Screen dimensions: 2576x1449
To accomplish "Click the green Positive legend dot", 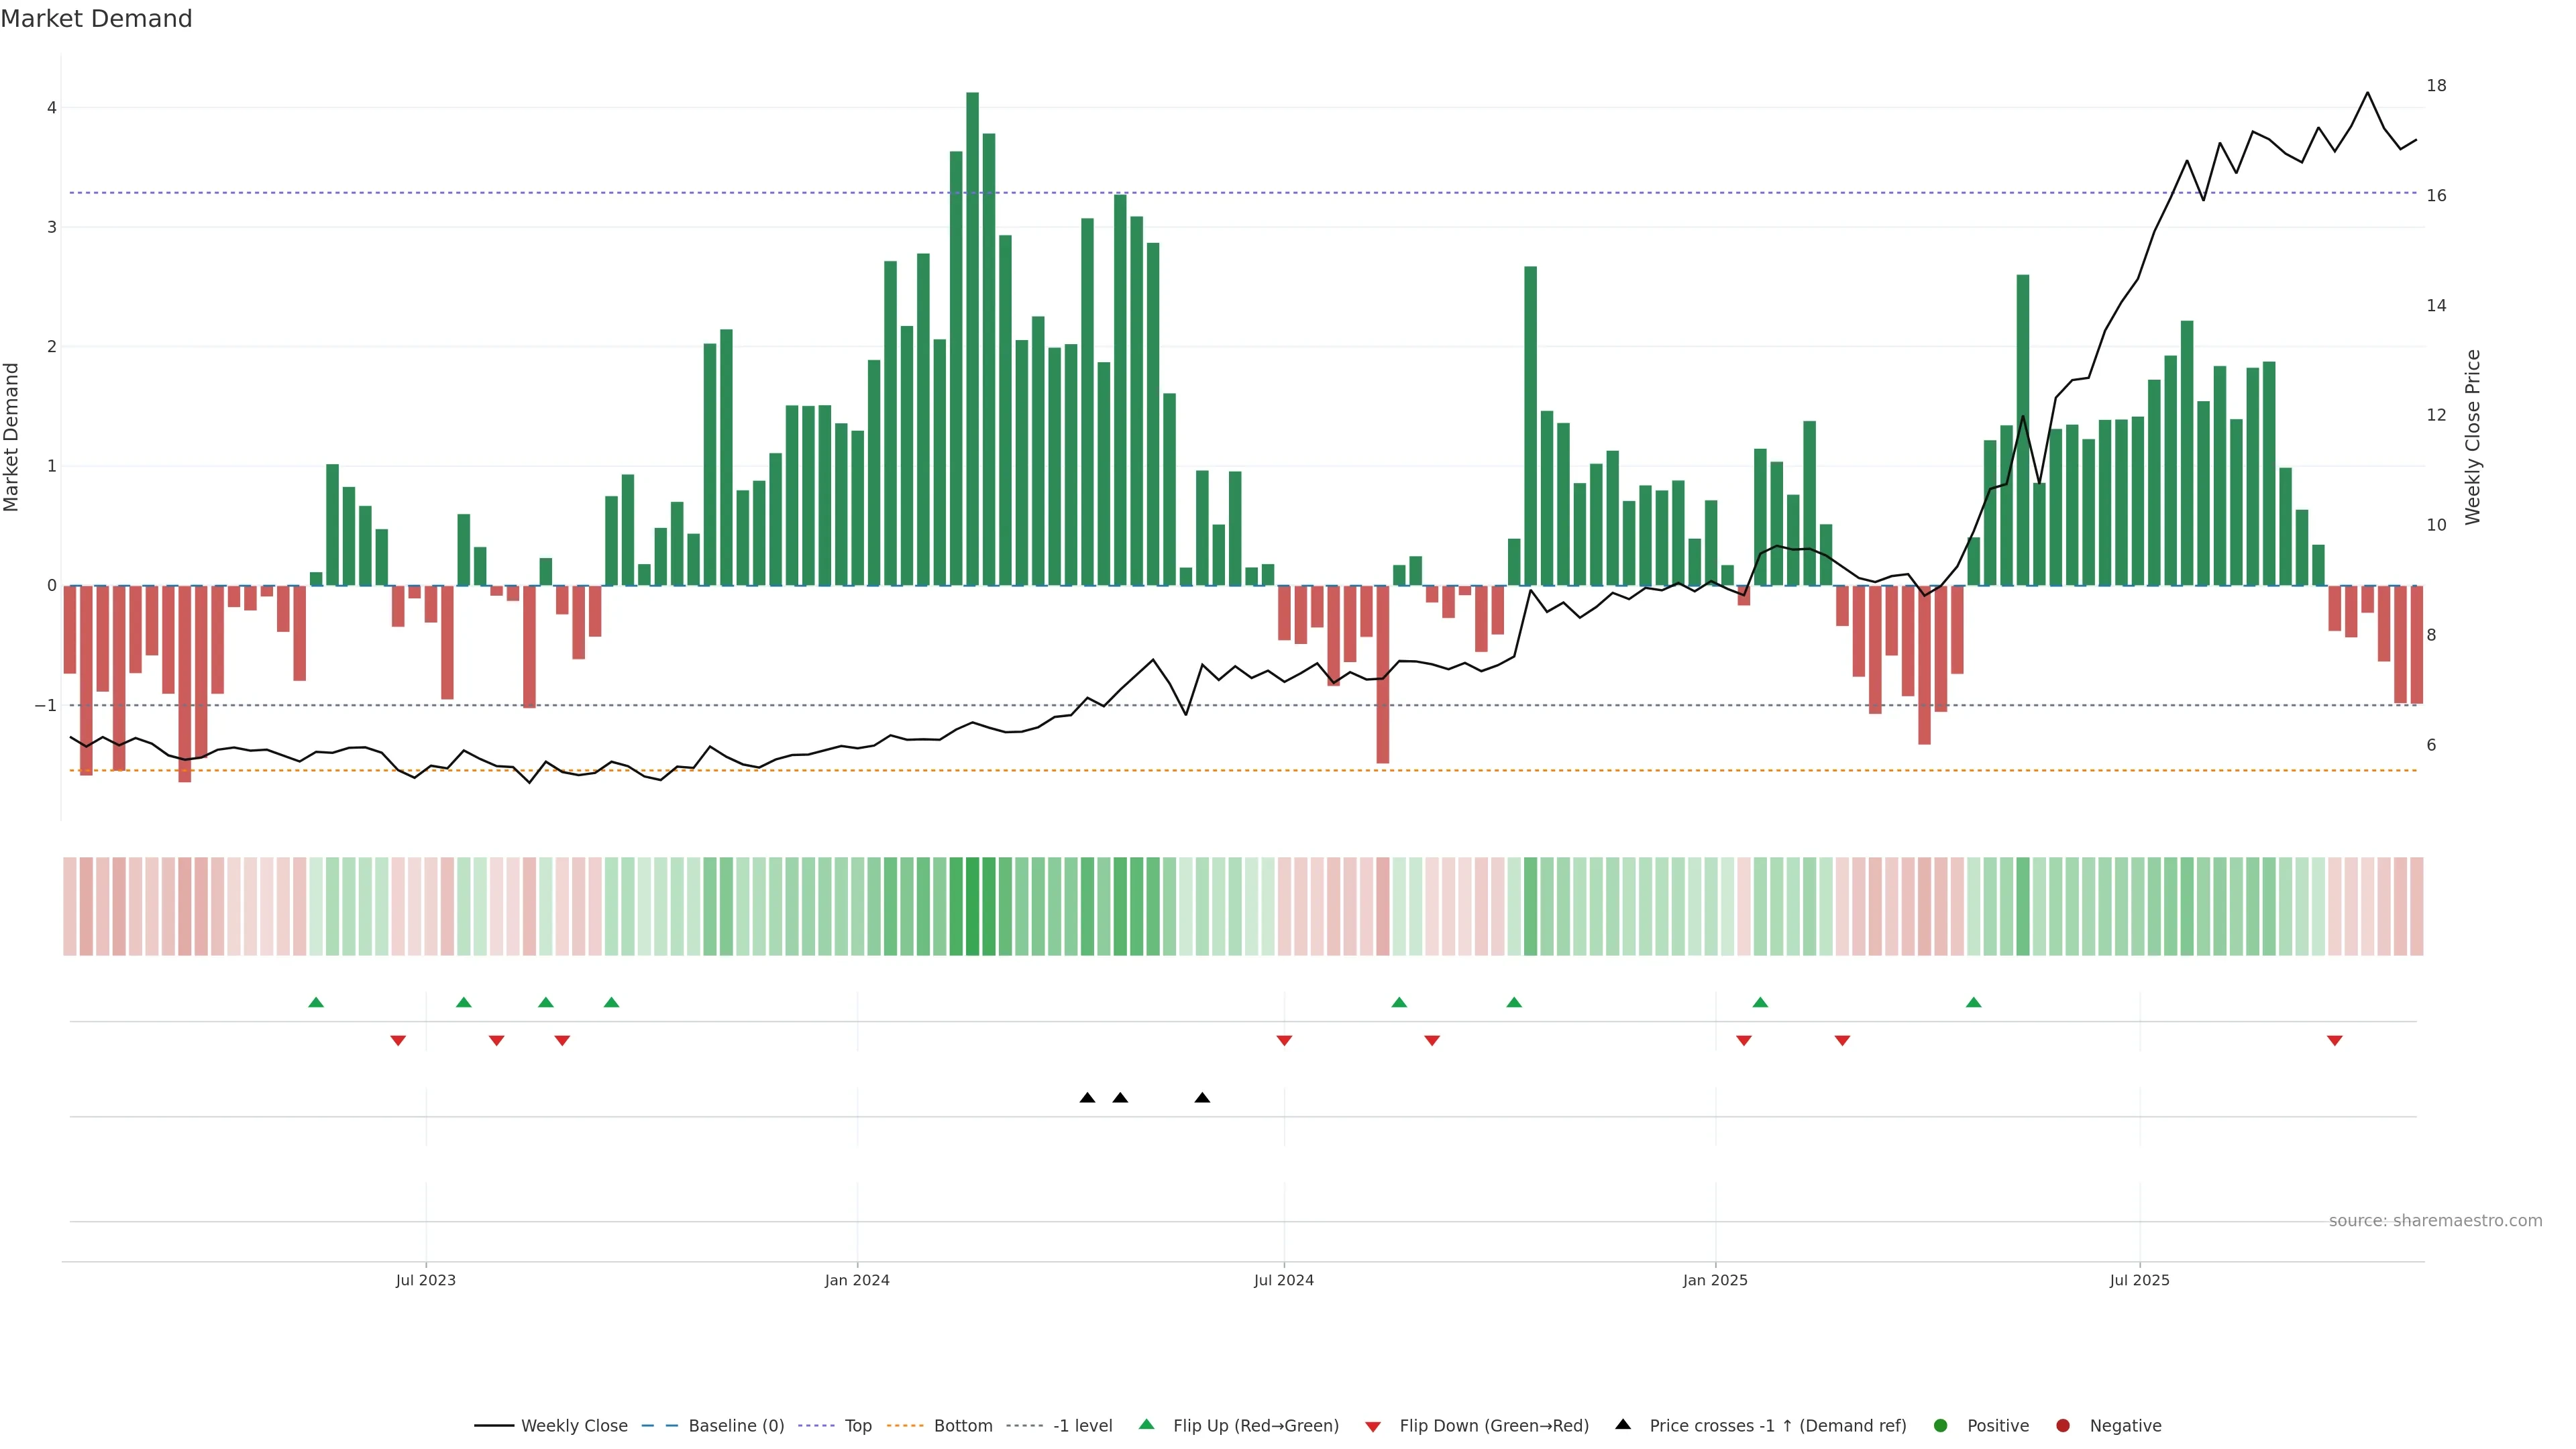I will (1941, 1426).
